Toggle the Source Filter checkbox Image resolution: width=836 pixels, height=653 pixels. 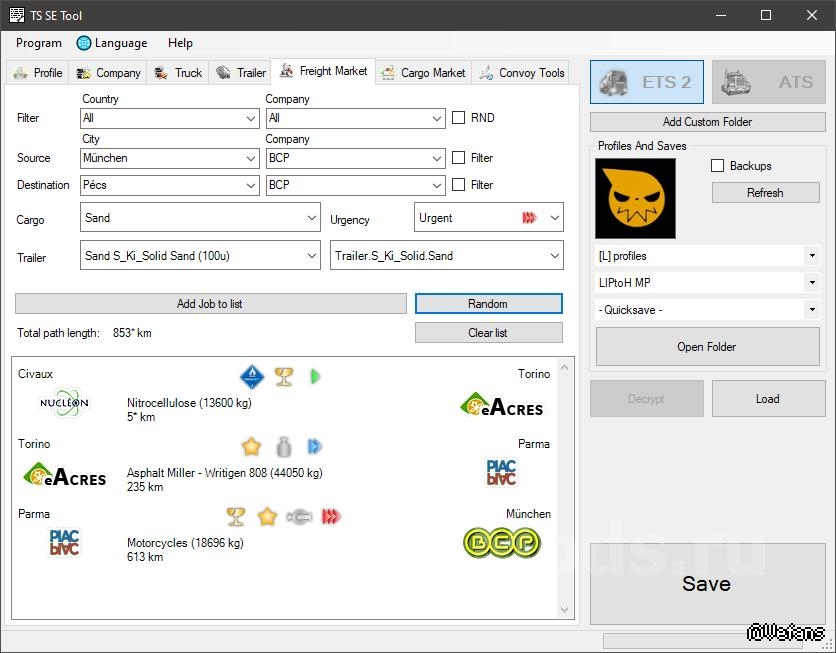pos(459,158)
